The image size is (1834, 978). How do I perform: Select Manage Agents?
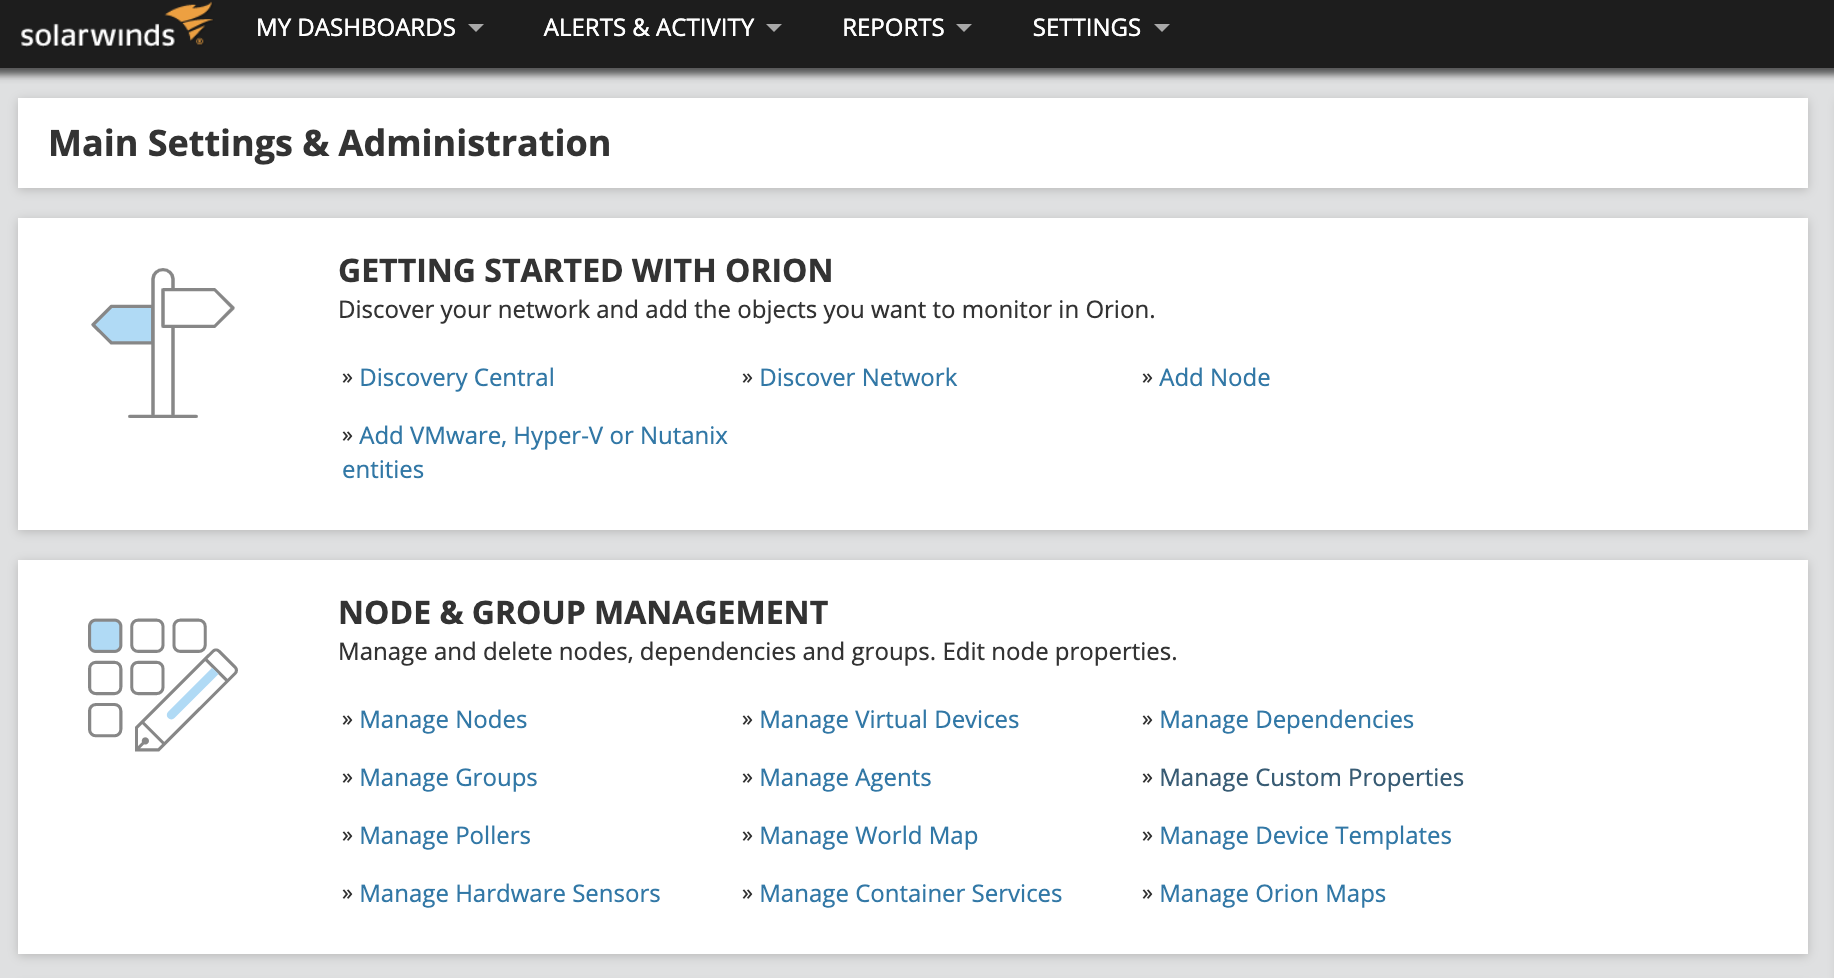coord(845,777)
